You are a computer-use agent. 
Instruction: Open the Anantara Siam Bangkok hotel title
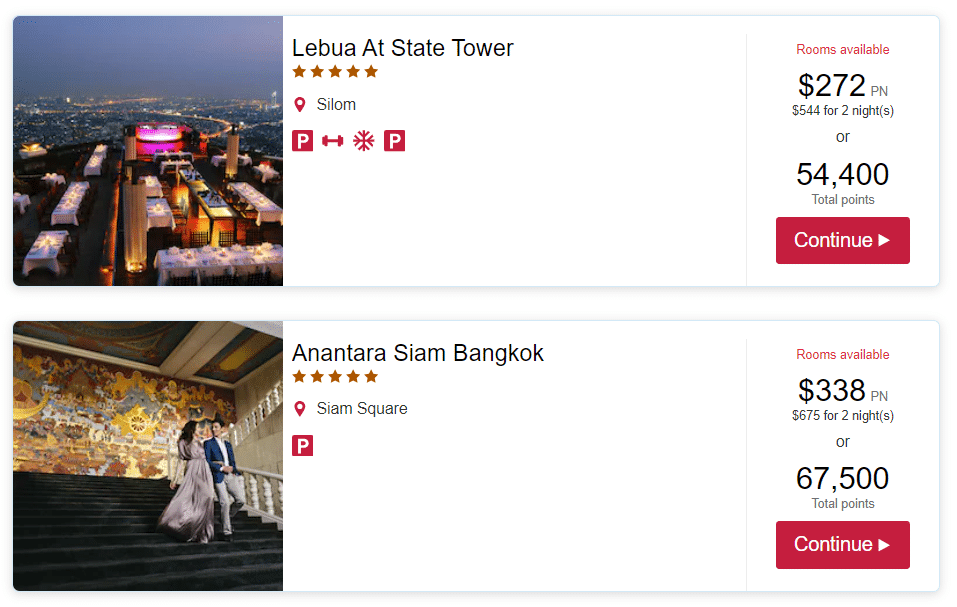point(418,353)
